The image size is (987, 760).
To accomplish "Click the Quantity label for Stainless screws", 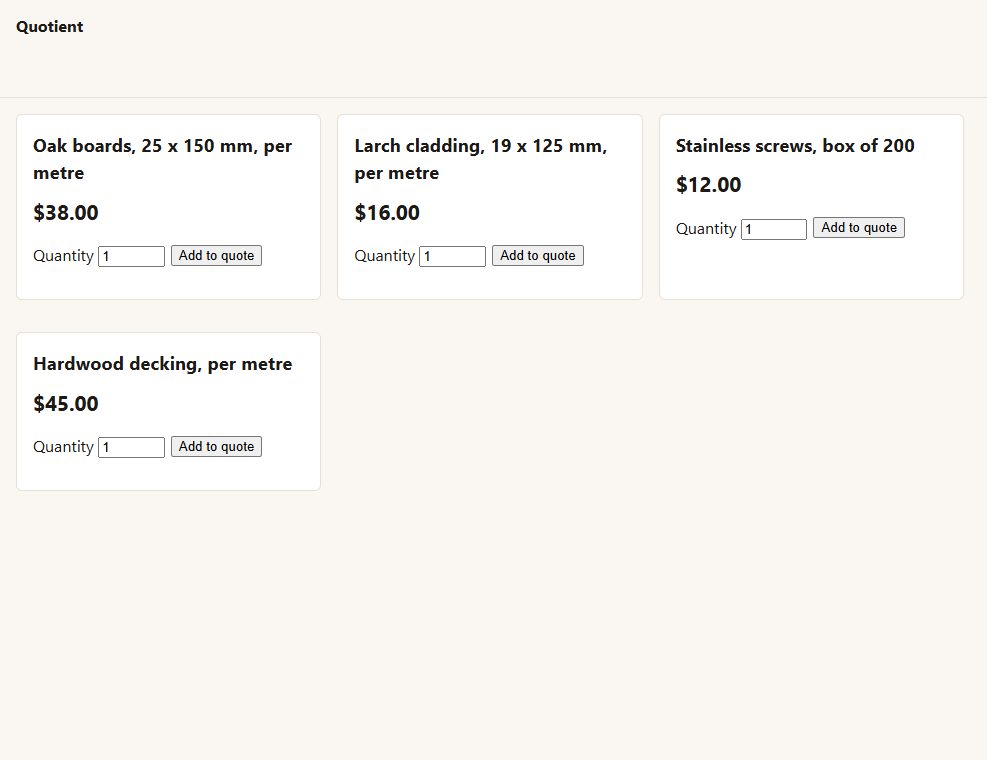I will (x=706, y=229).
